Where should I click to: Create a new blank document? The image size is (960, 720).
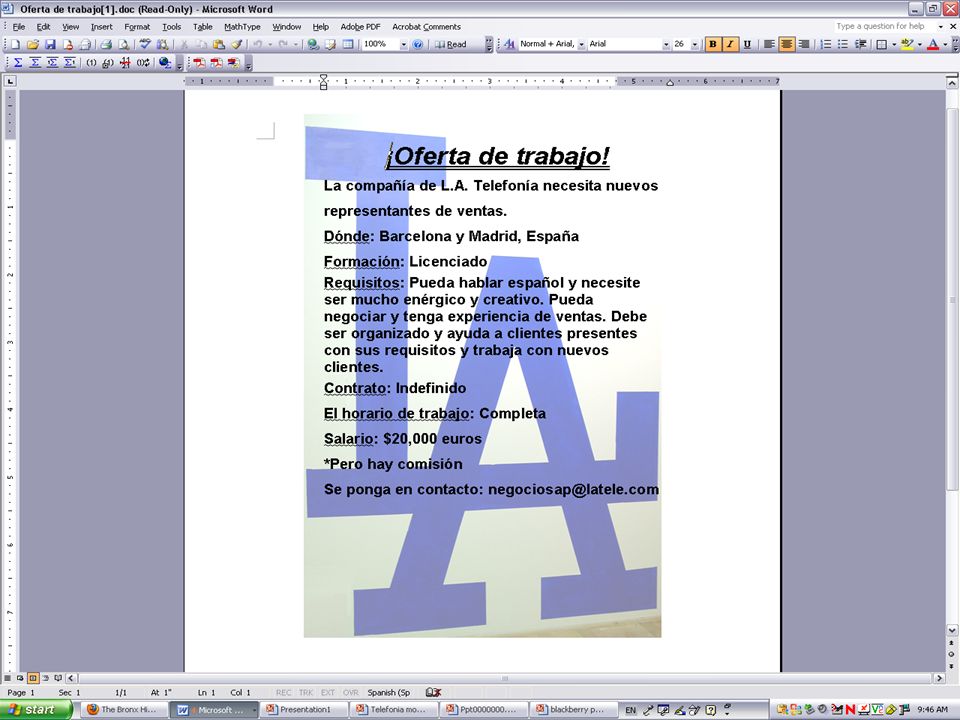(x=15, y=44)
